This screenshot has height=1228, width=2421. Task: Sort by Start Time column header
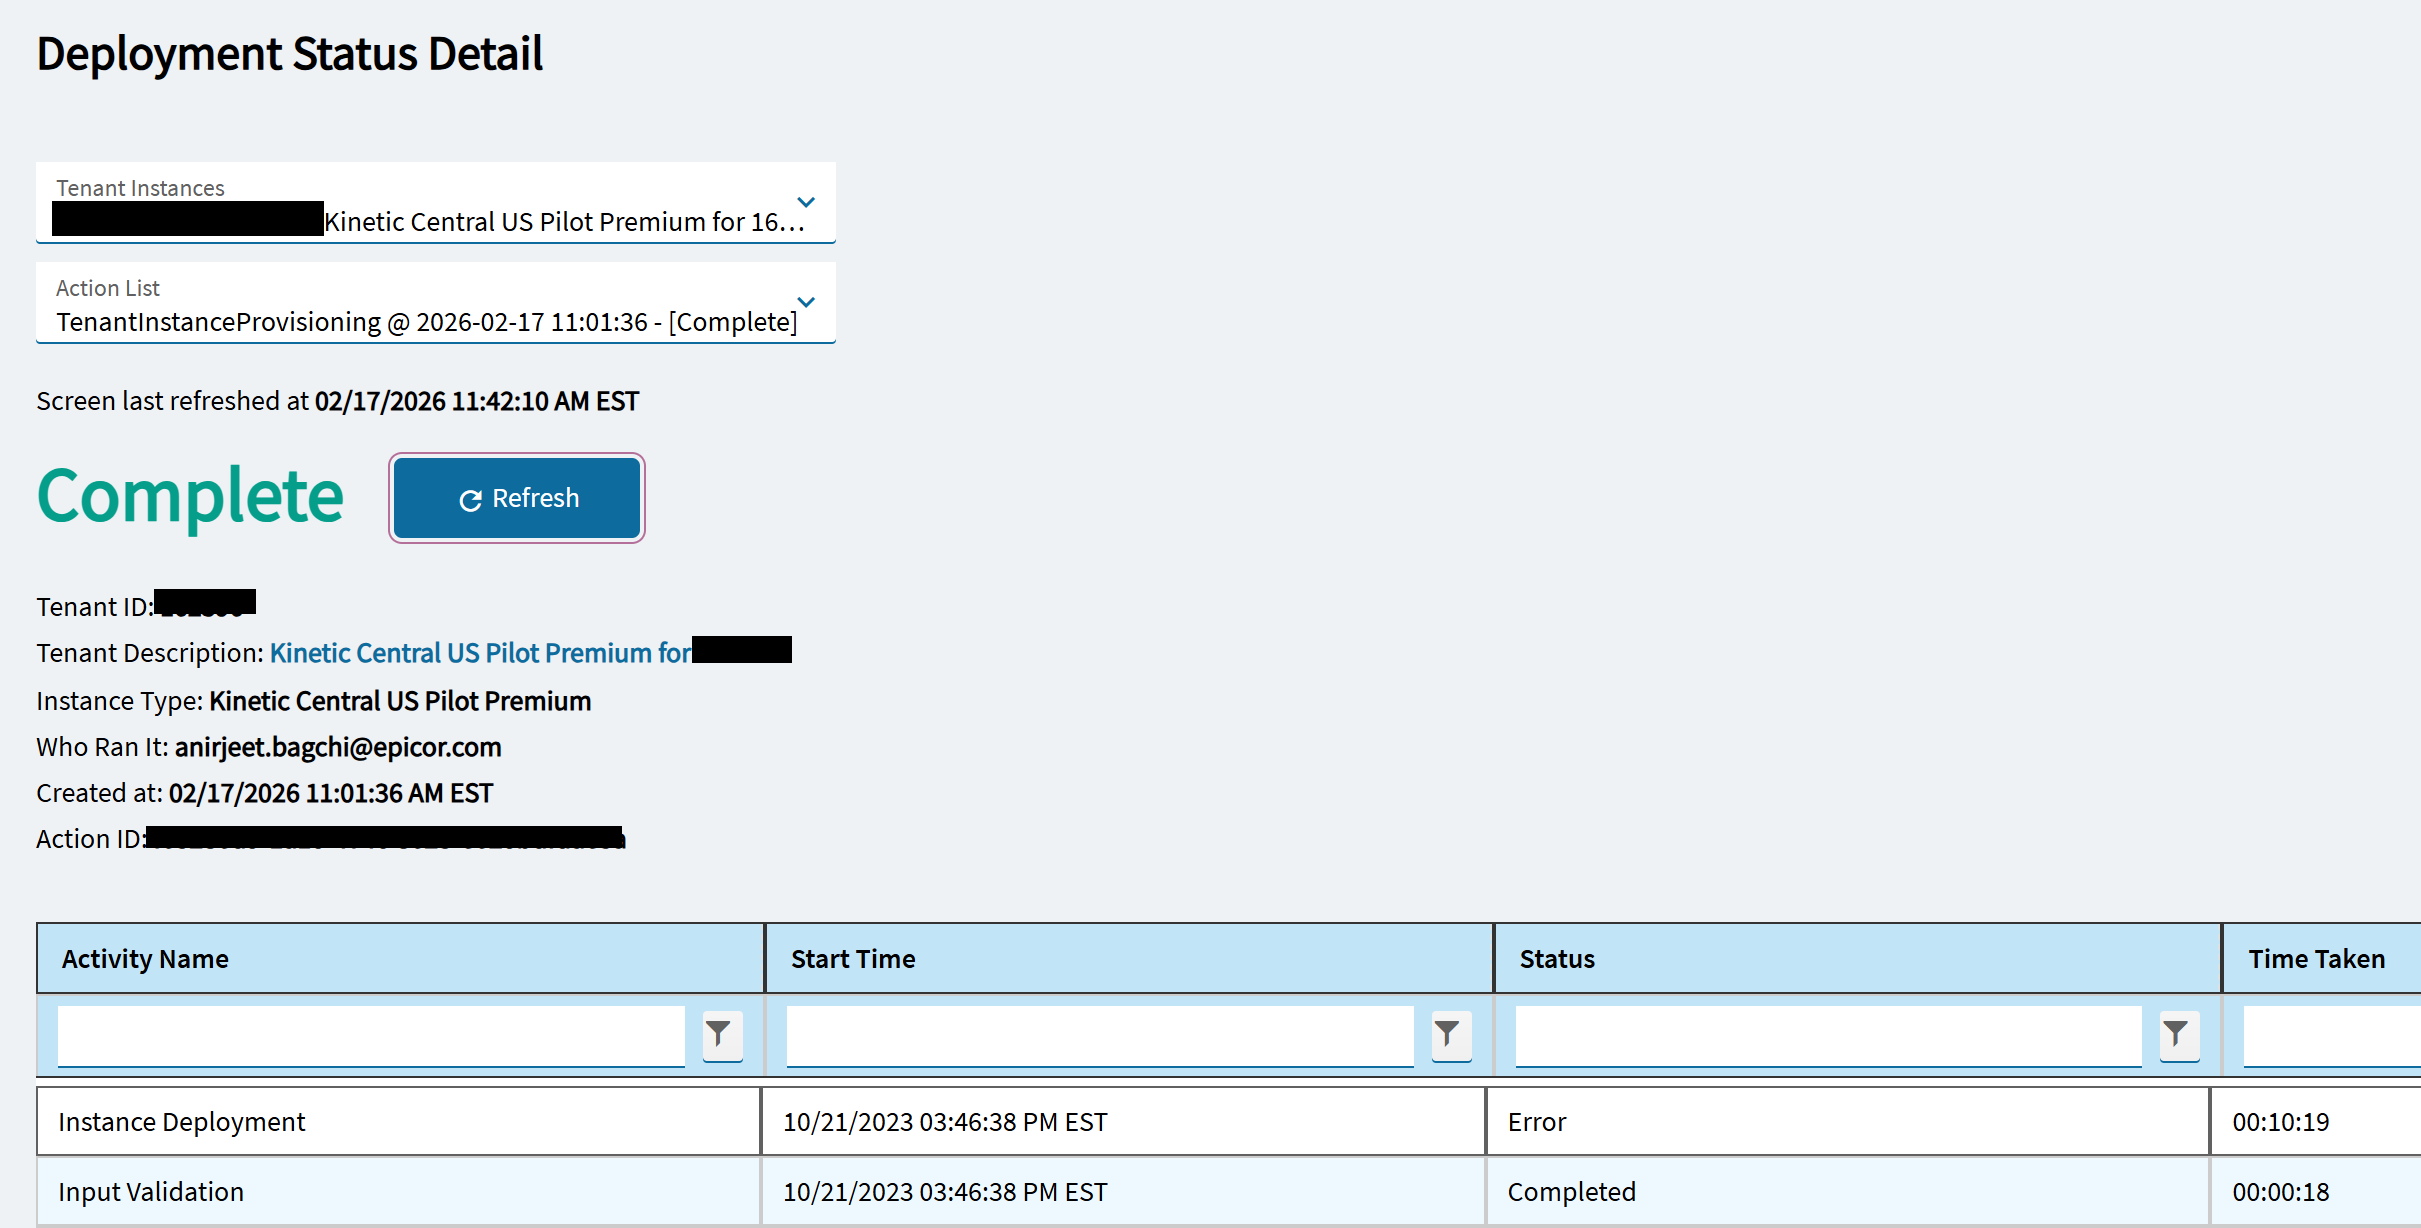853,959
